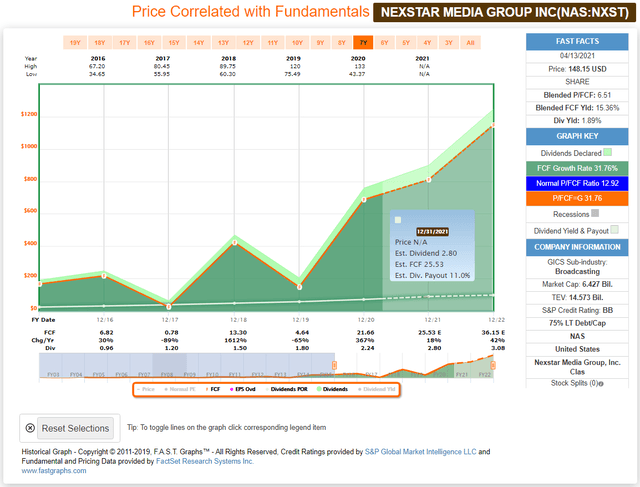640x487 pixels.
Task: Click the Dividends Declared light green swatch
Action: (x=607, y=152)
